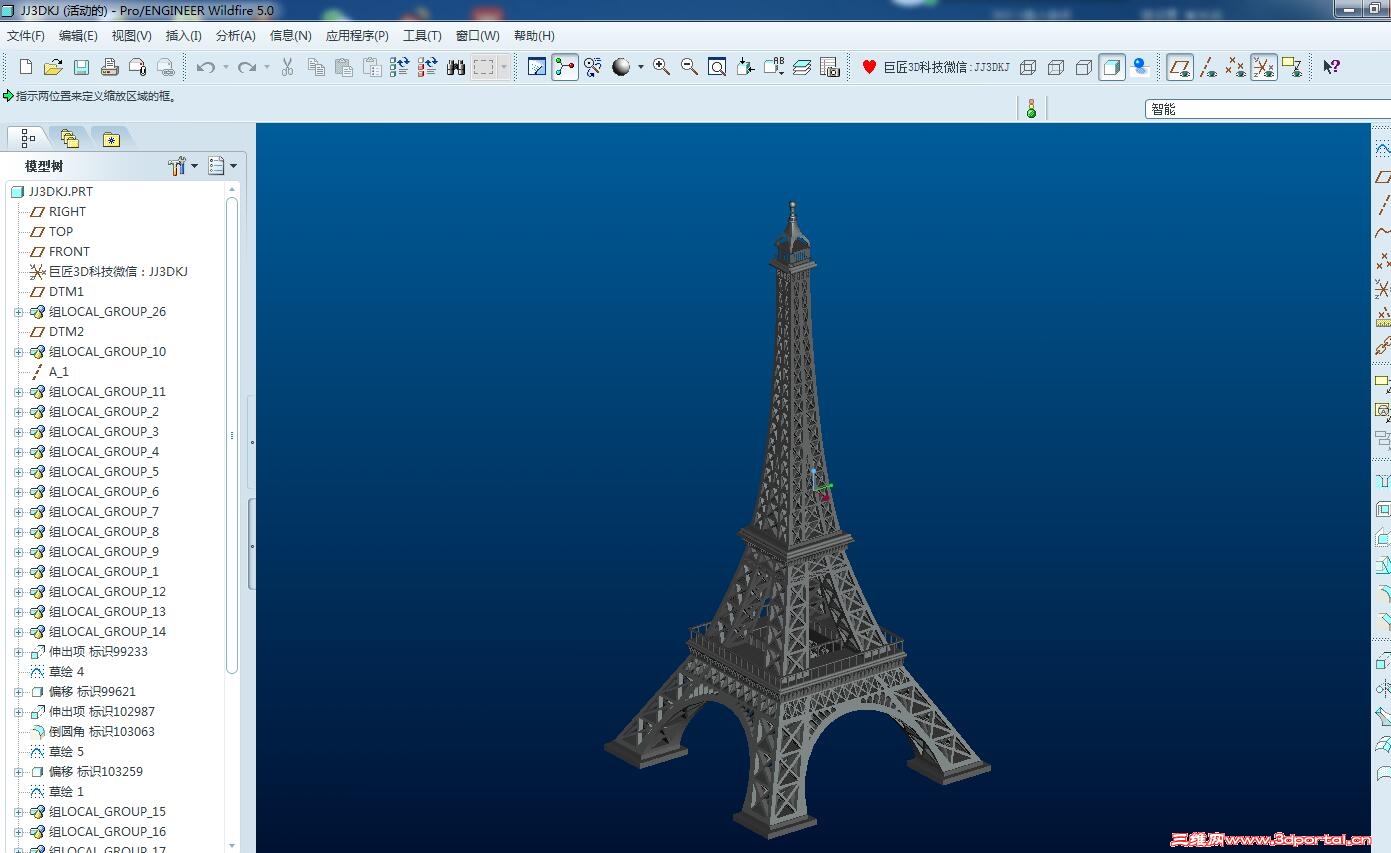Click datum coordinate system tool, right toolbar

click(1383, 290)
